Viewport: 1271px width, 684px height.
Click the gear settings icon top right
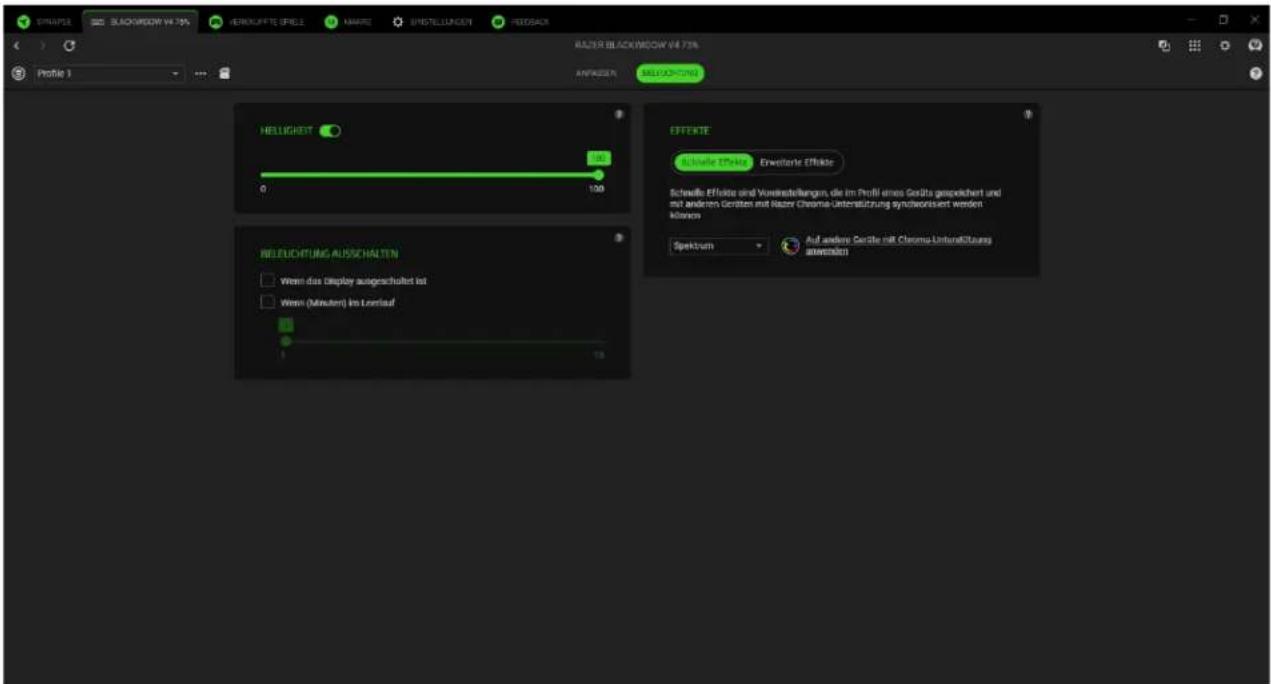pyautogui.click(x=1224, y=47)
